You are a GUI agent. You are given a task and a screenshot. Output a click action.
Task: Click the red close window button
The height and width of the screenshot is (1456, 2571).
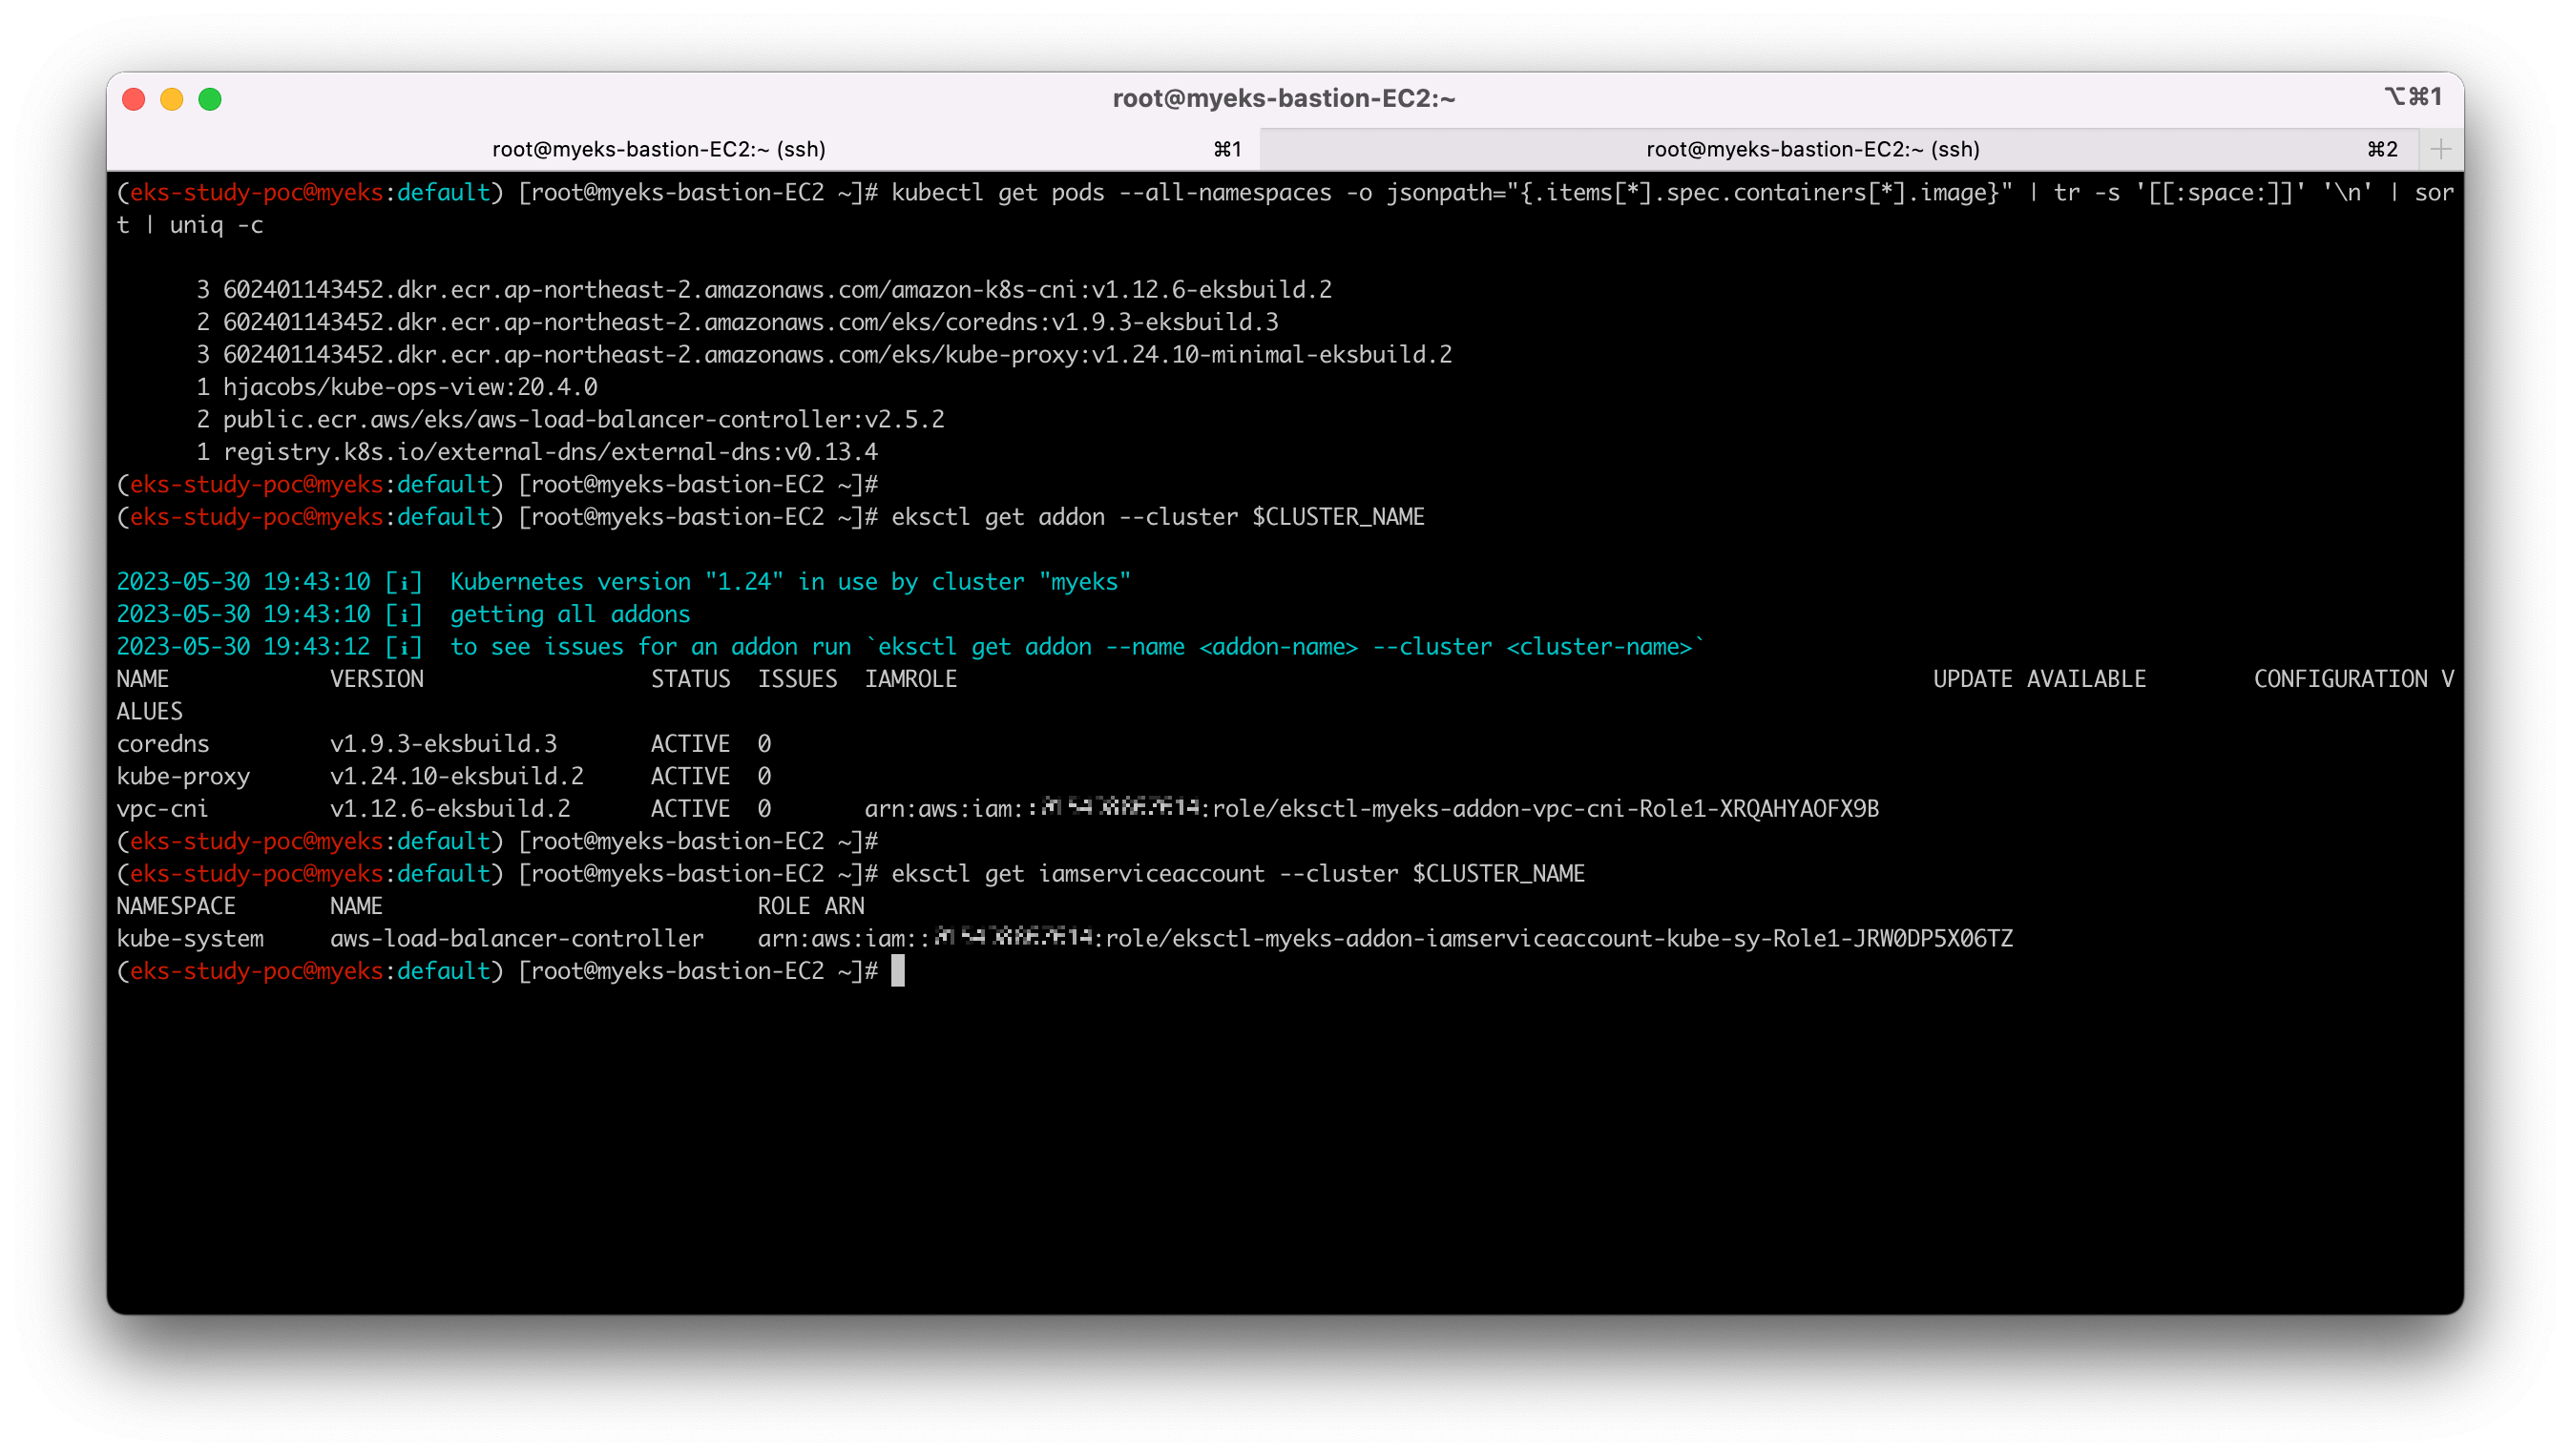point(133,99)
